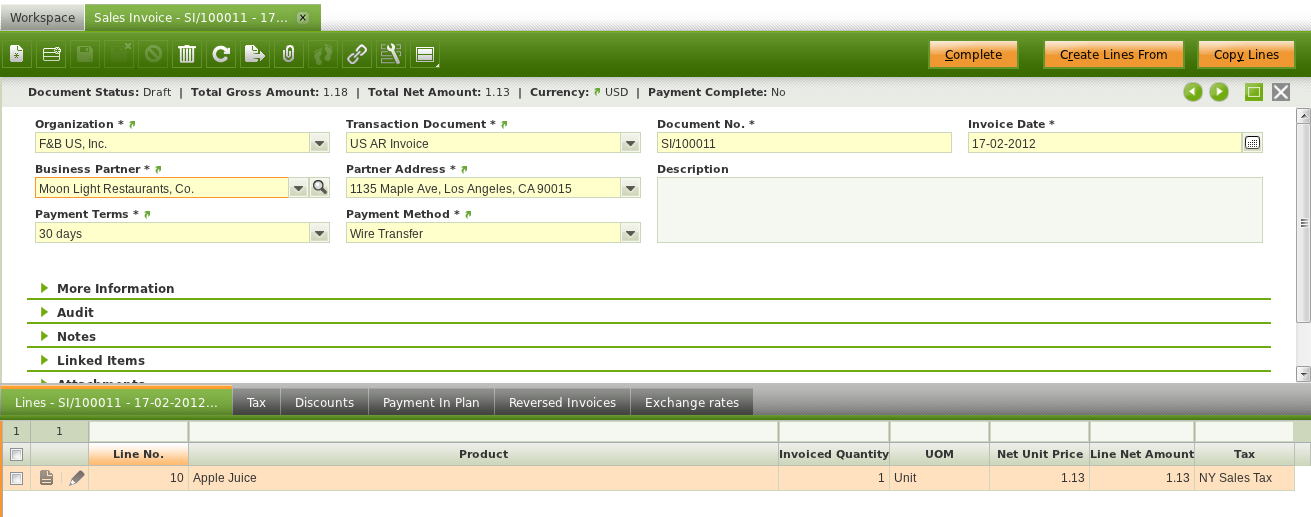Image resolution: width=1311 pixels, height=517 pixels.
Task: Expand the More Information section
Action: click(115, 288)
